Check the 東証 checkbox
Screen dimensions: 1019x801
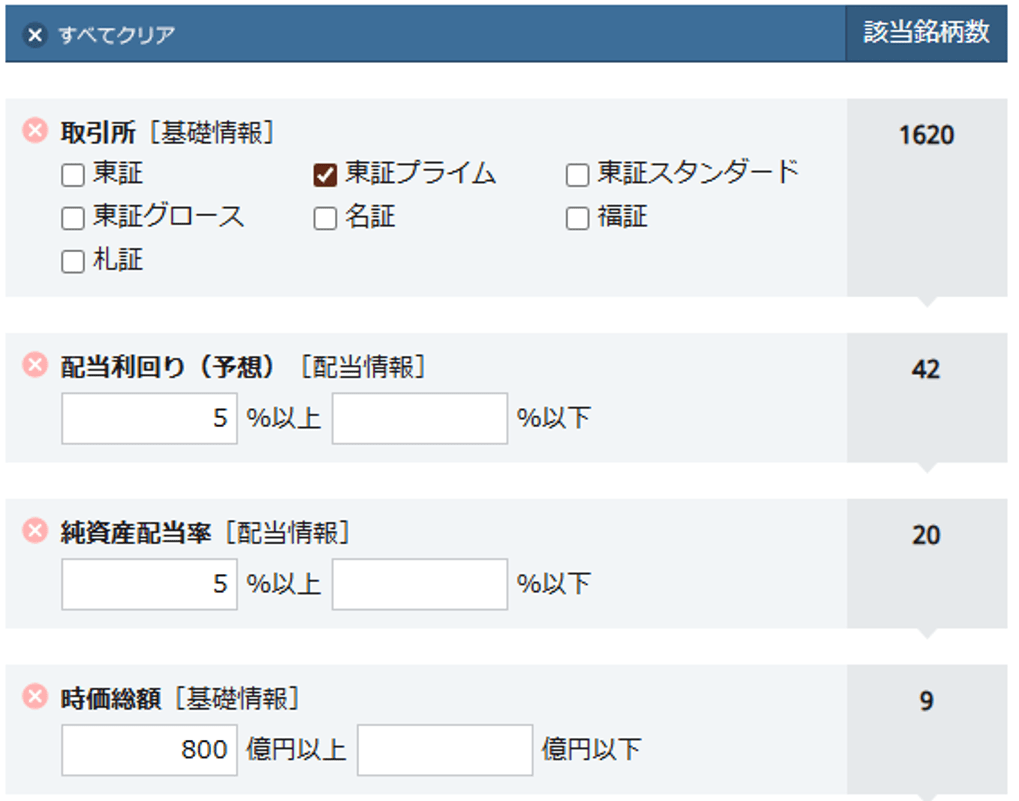(x=73, y=176)
